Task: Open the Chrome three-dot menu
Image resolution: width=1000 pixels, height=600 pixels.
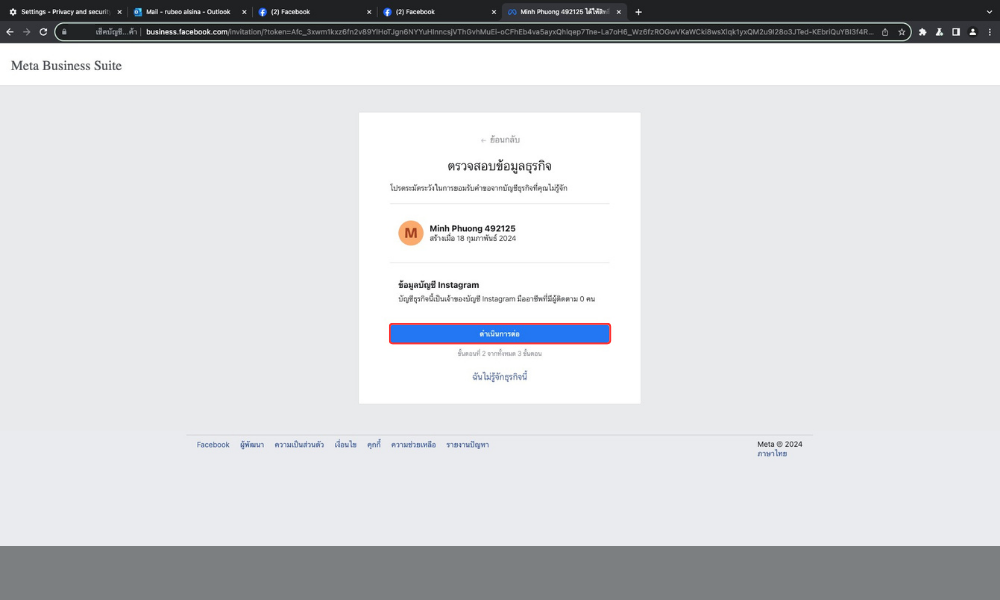Action: click(x=989, y=32)
